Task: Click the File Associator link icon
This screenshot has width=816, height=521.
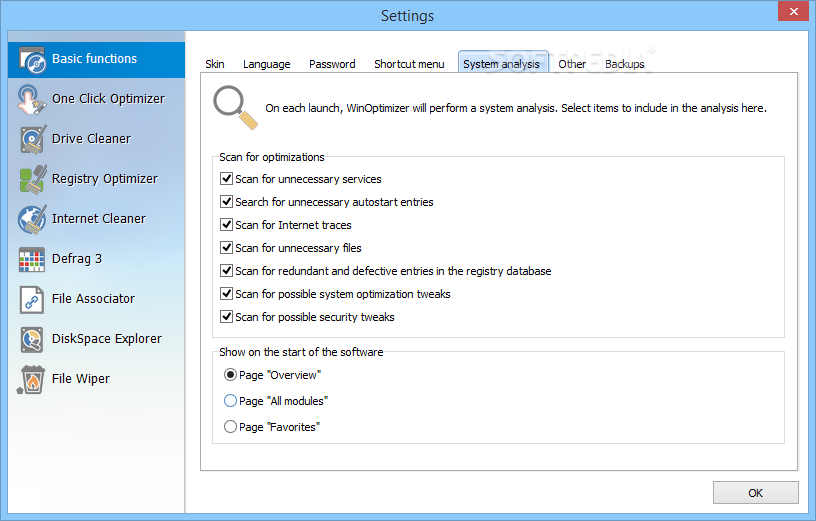Action: tap(32, 299)
